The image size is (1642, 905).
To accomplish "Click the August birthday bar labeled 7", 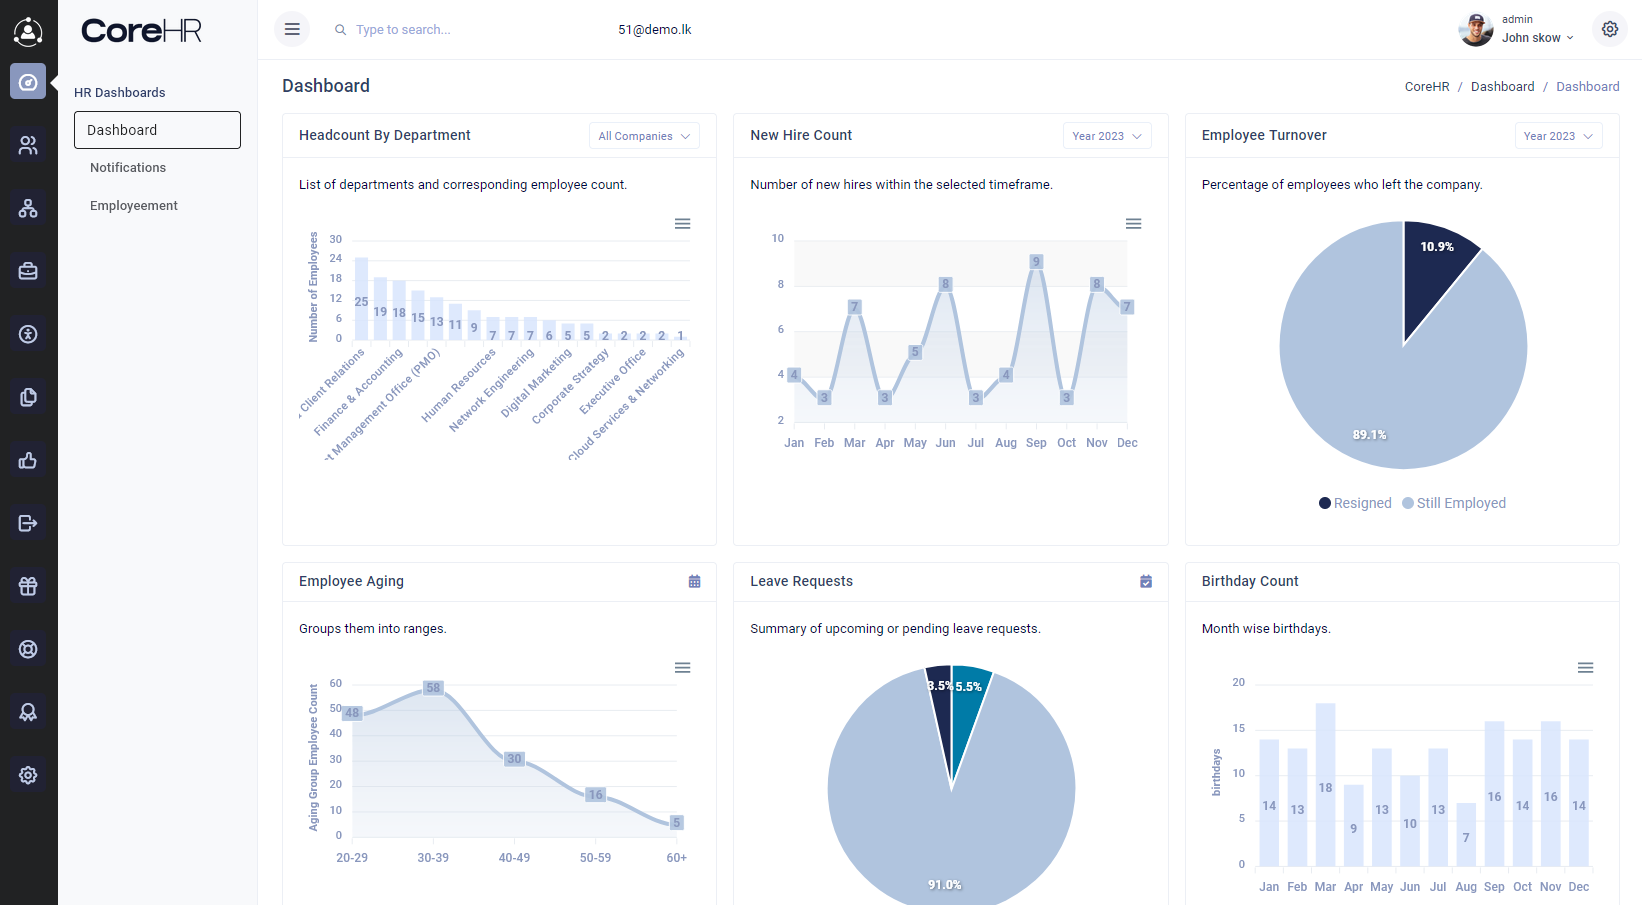I will point(1466,834).
